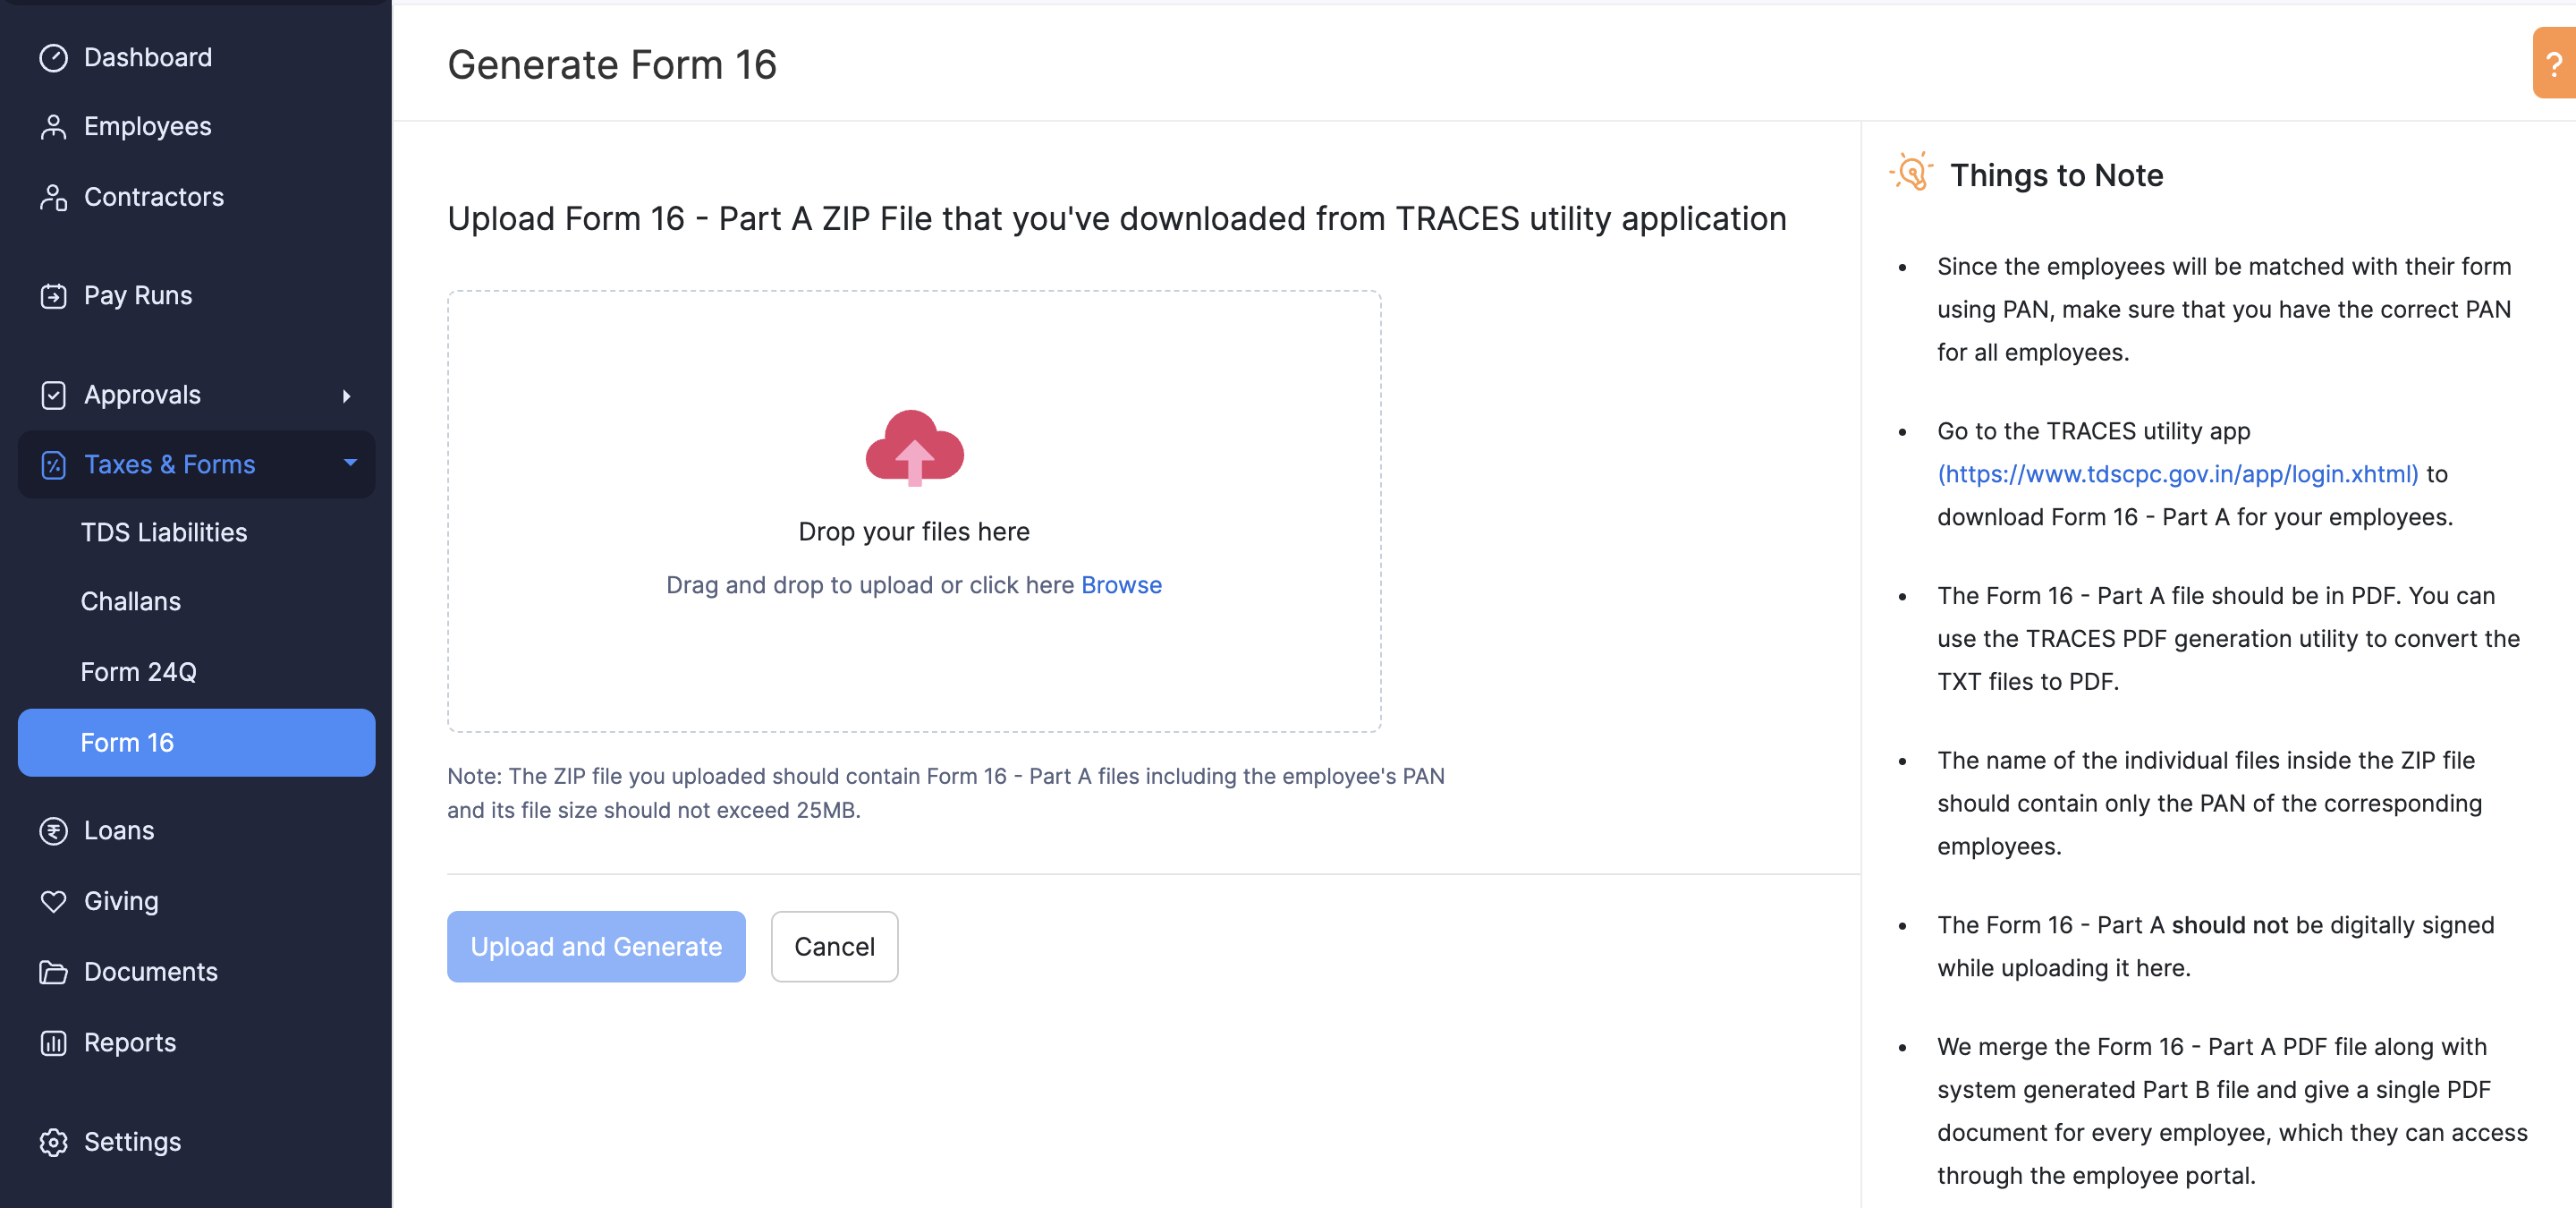Cancel the Form 16 upload
This screenshot has height=1208, width=2576.
834,946
